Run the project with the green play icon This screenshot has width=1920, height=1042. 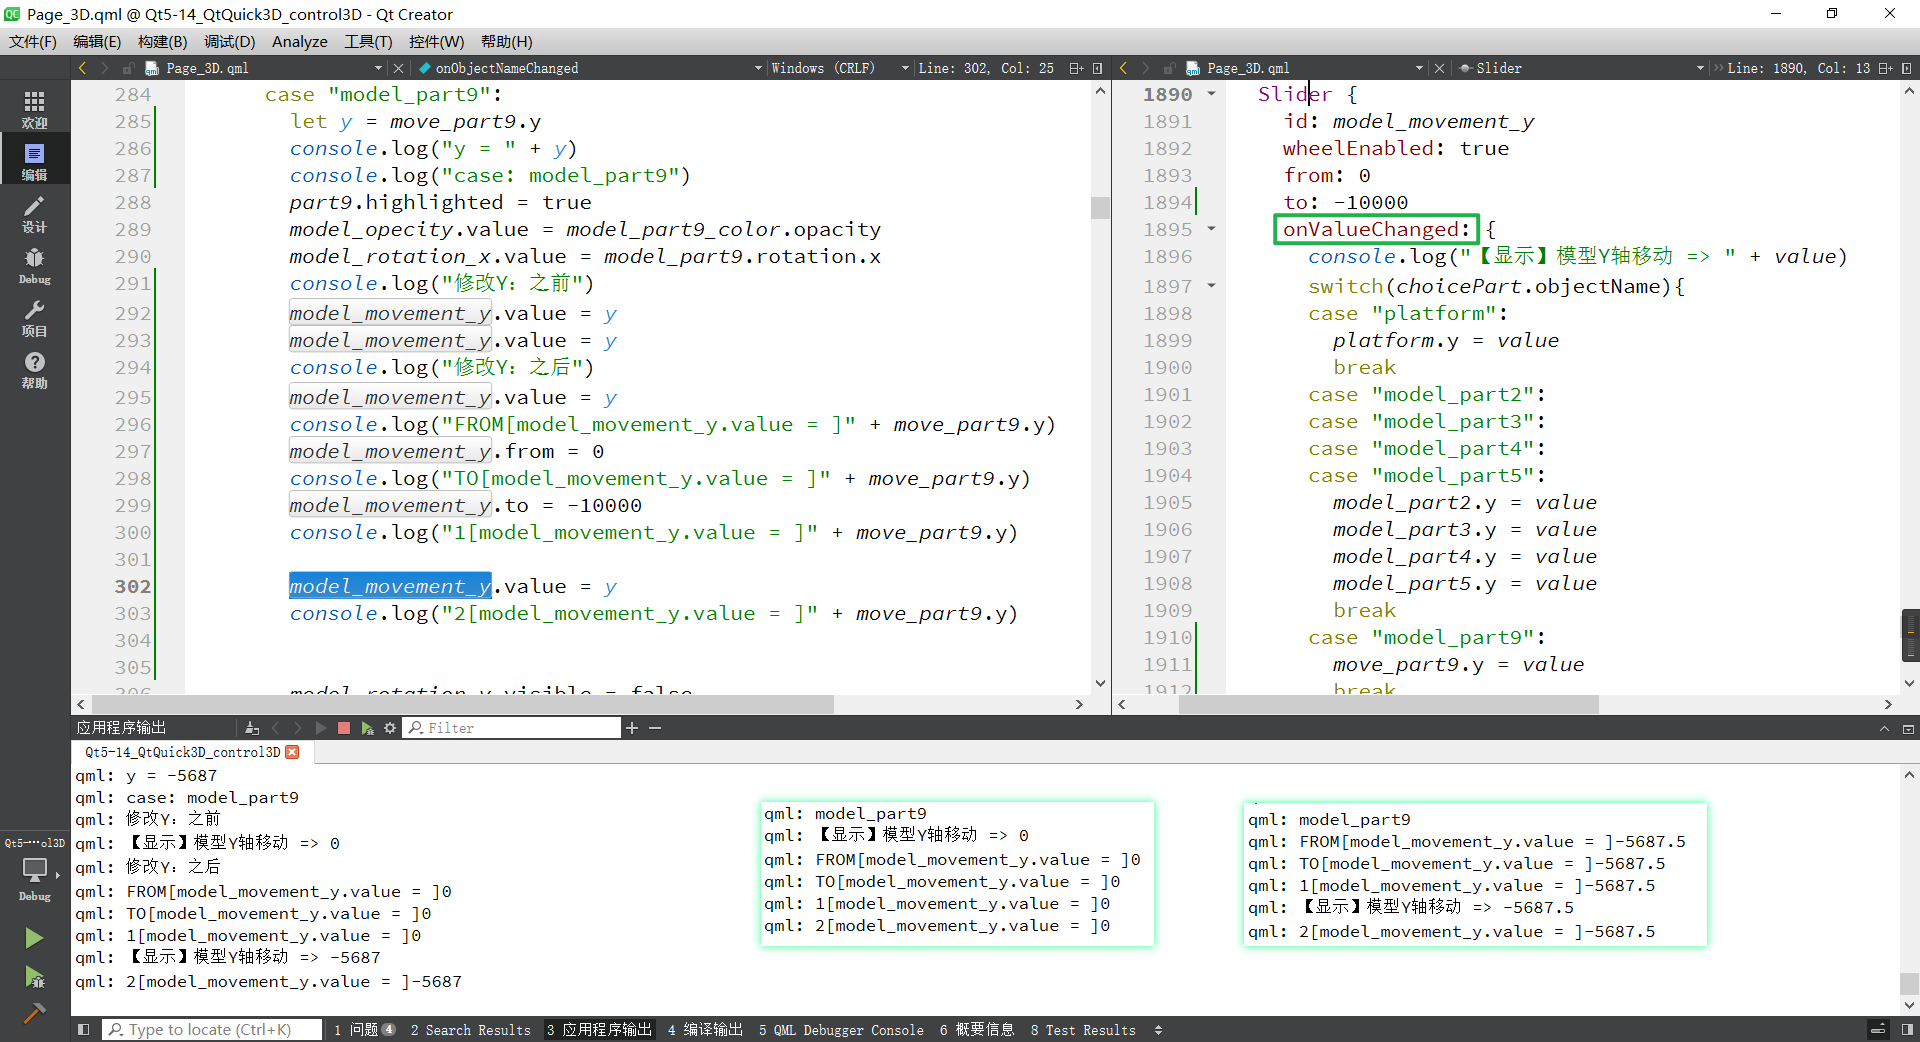coord(34,937)
